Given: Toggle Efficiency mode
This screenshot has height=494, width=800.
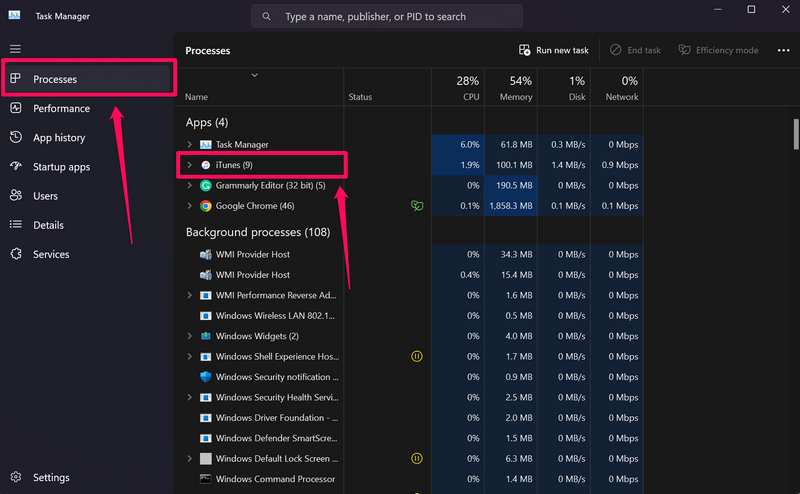Looking at the screenshot, I should click(718, 50).
